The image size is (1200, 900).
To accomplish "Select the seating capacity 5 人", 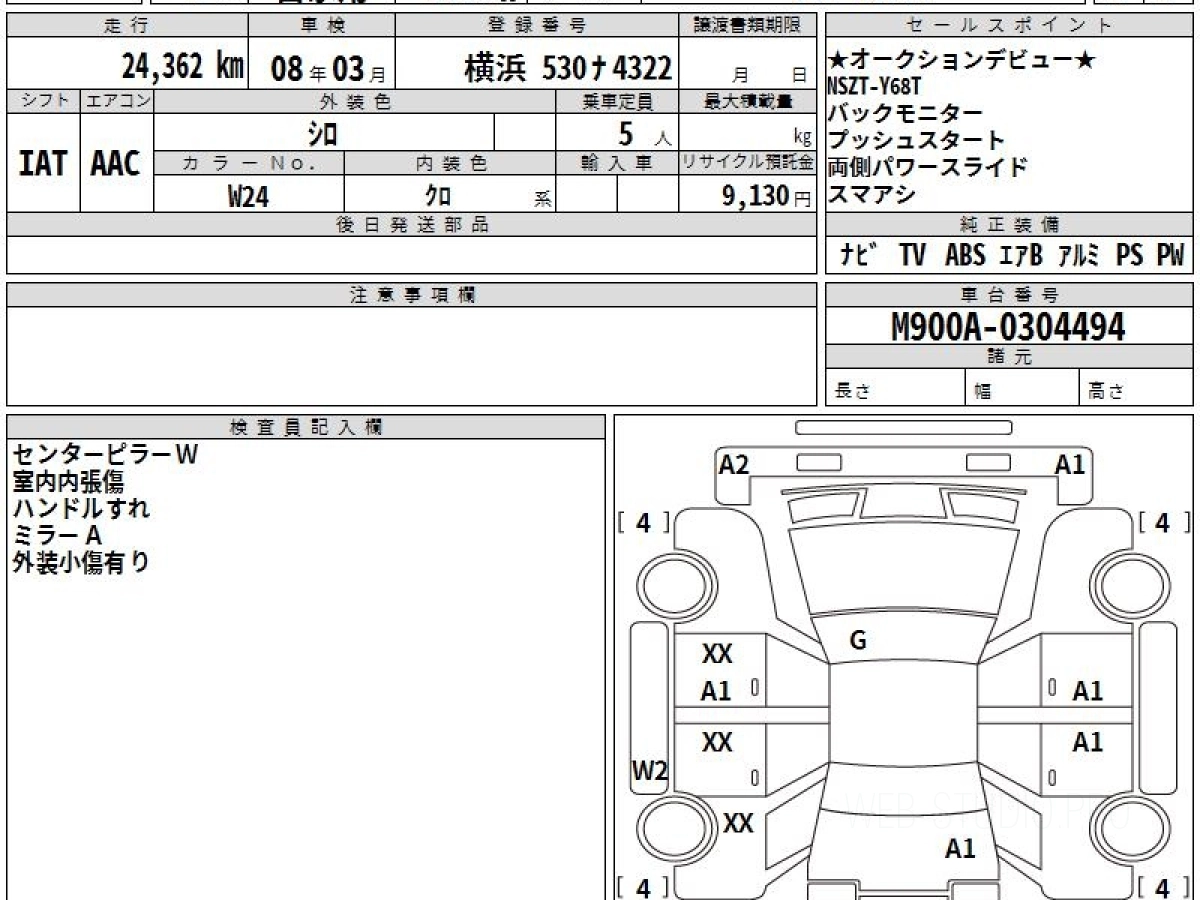I will [x=644, y=133].
